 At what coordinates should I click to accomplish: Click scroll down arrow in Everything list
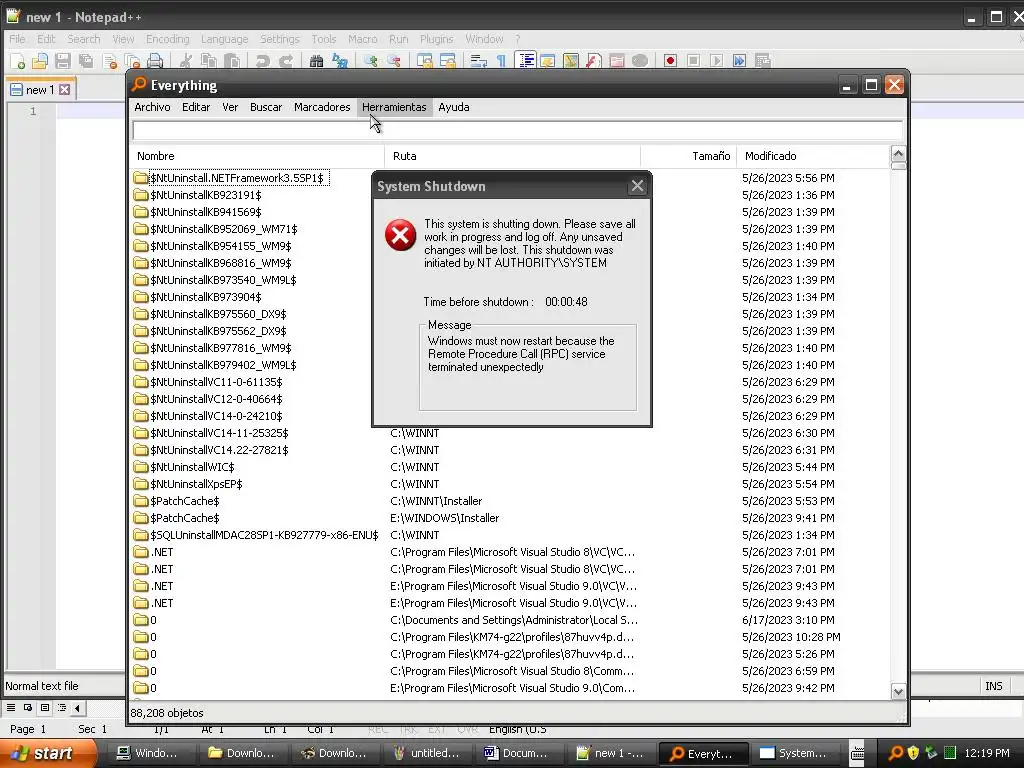(x=898, y=691)
